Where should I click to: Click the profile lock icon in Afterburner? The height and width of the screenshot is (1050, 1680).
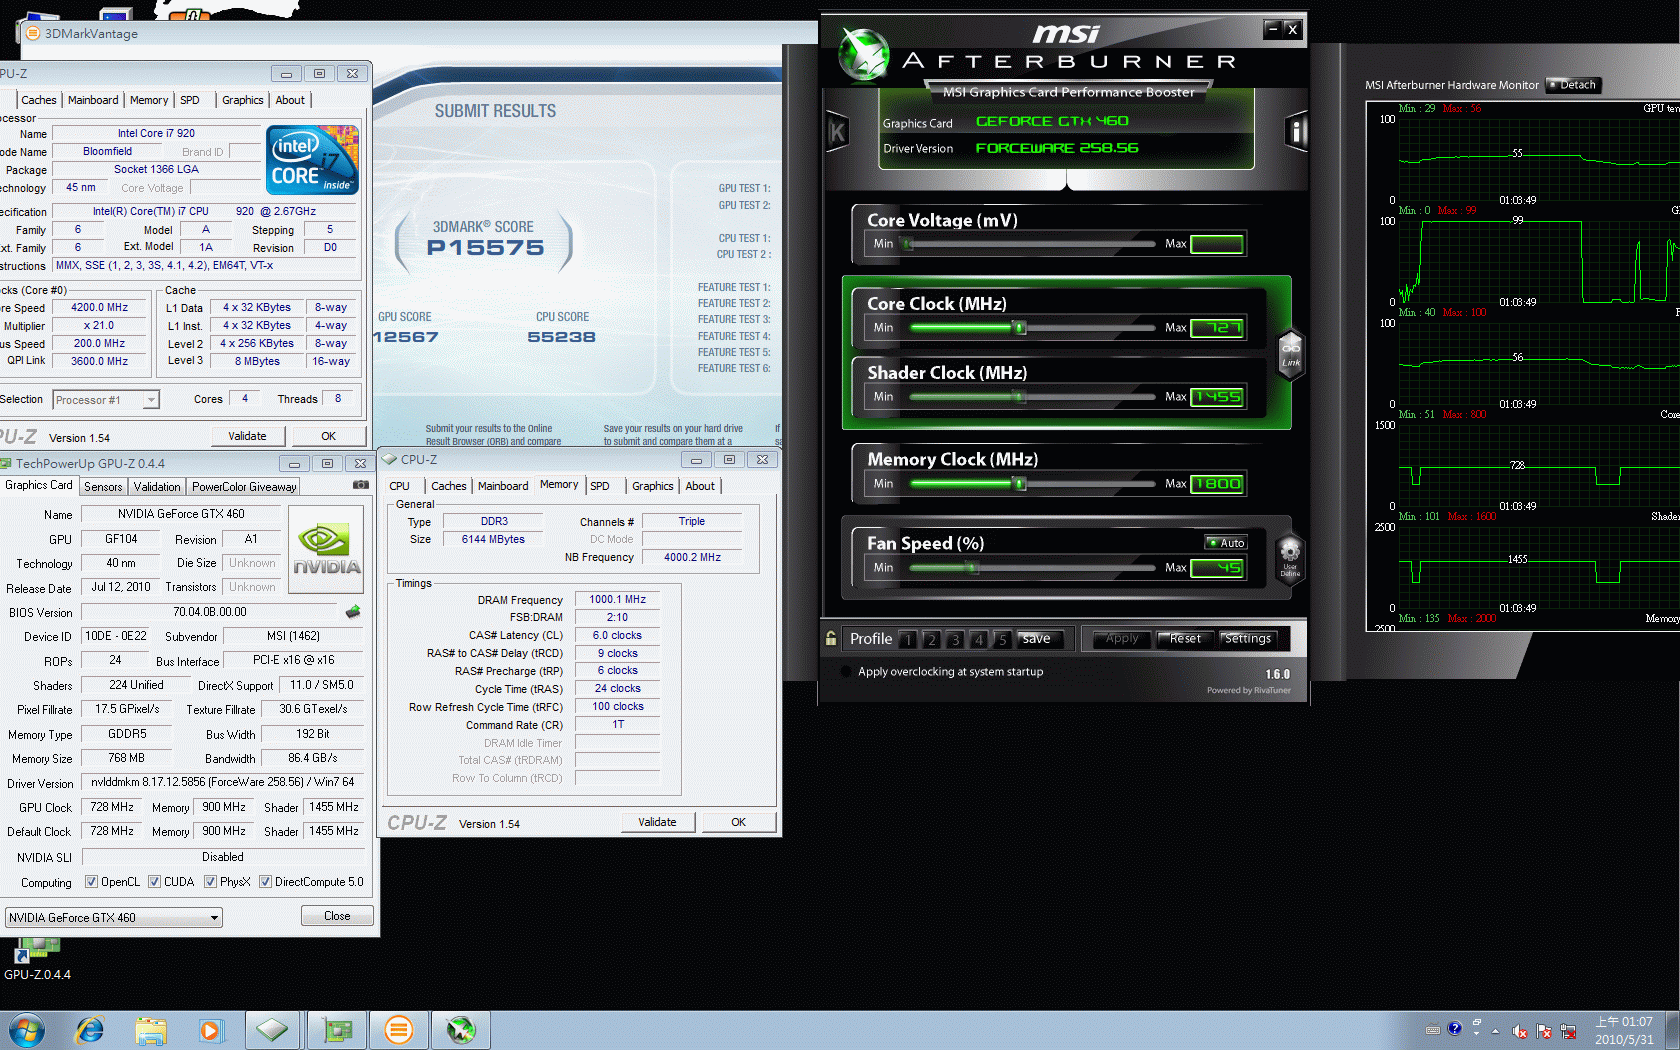[x=831, y=638]
